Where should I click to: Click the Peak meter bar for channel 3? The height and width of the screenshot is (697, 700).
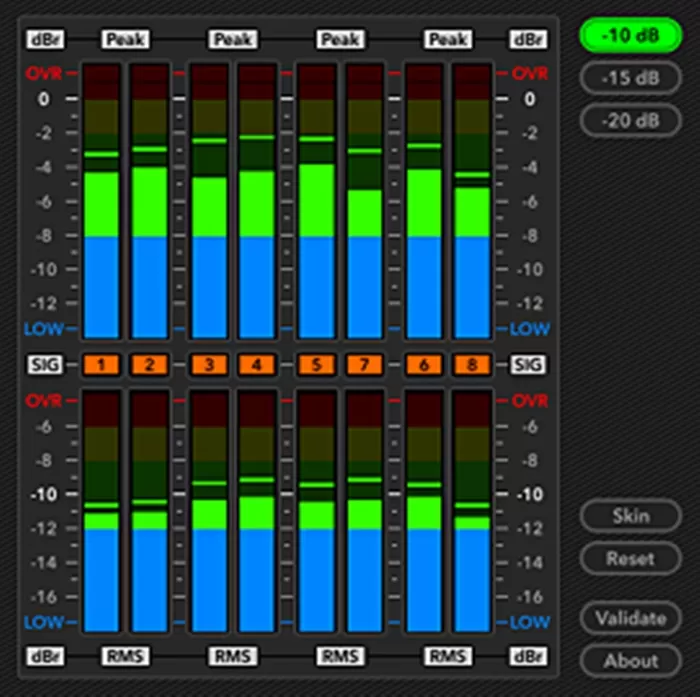(209, 201)
